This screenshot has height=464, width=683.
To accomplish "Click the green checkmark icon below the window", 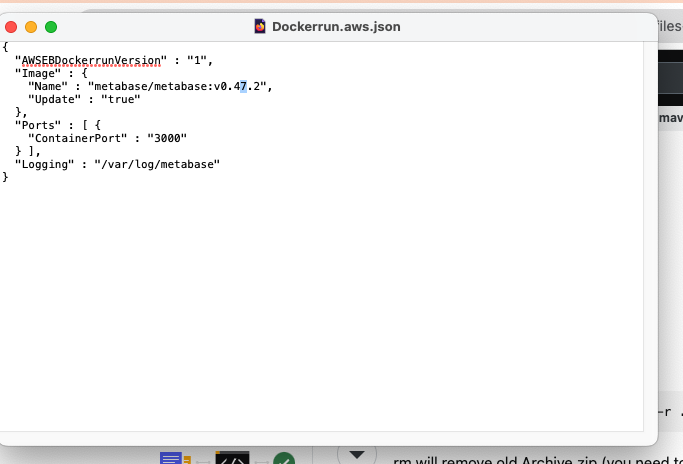I will 284,458.
